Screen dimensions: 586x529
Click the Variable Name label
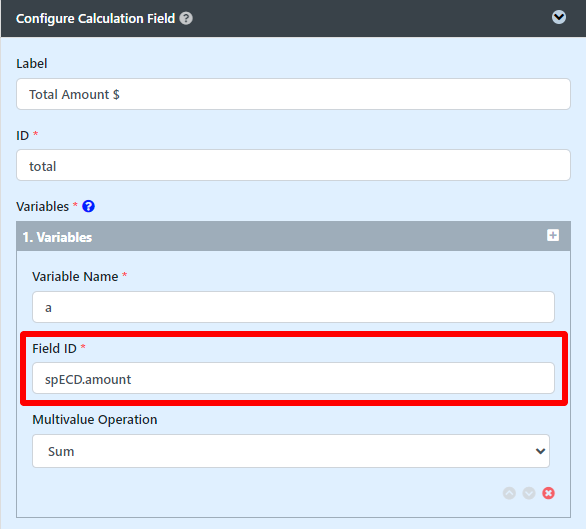tap(75, 277)
